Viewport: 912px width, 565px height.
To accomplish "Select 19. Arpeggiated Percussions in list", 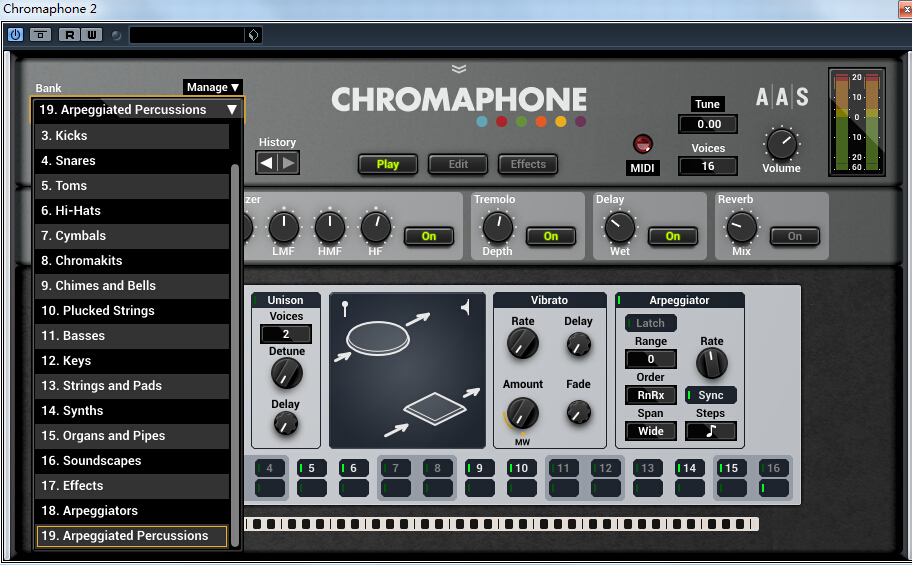I will pos(131,536).
